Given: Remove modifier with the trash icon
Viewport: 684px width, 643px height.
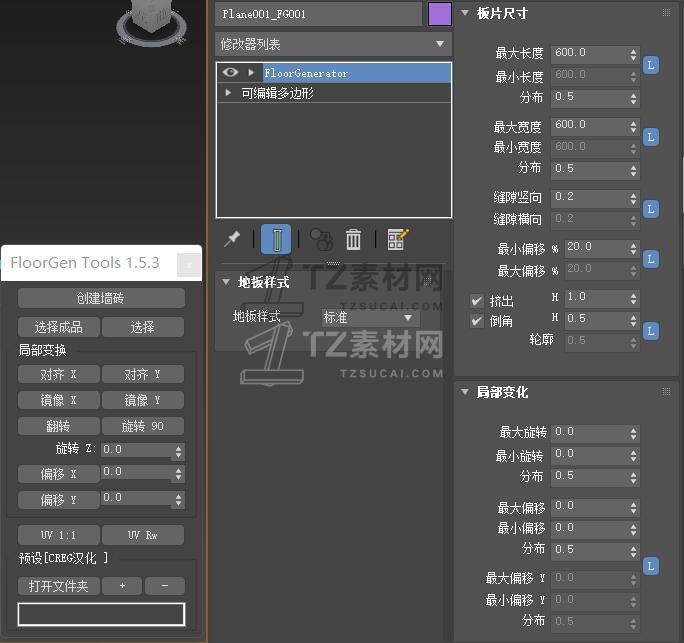Looking at the screenshot, I should [x=353, y=239].
